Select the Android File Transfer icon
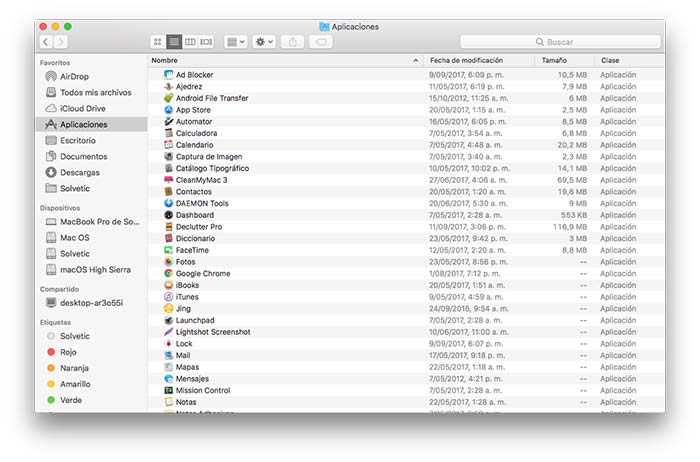 [168, 98]
